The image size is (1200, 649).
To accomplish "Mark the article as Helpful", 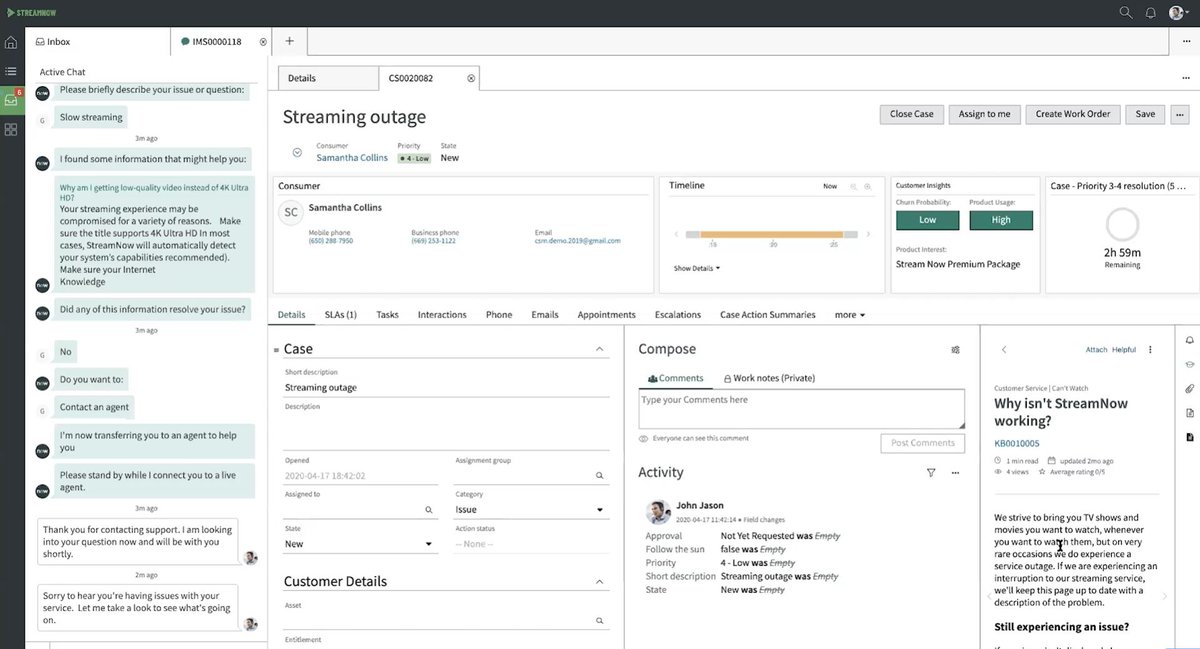I will [x=1124, y=350].
